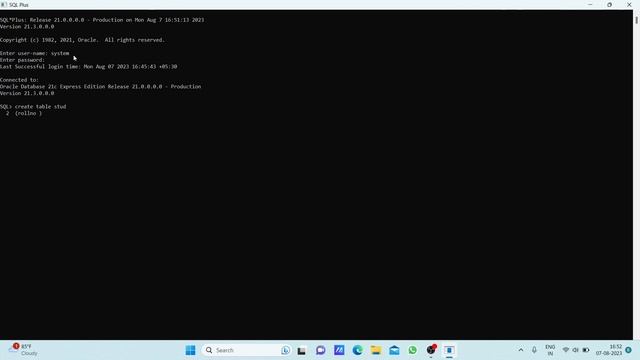Open the Chat app on taskbar
The height and width of the screenshot is (360, 640).
click(x=320, y=350)
